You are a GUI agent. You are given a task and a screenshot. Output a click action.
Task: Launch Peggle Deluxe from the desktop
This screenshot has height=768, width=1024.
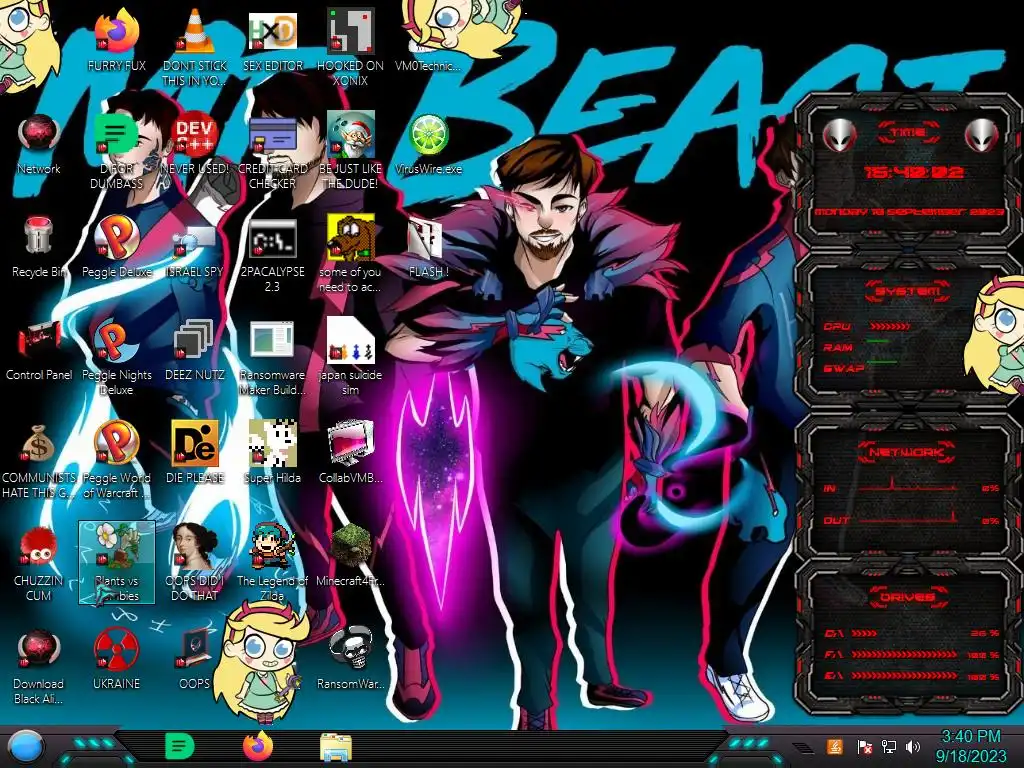point(116,238)
